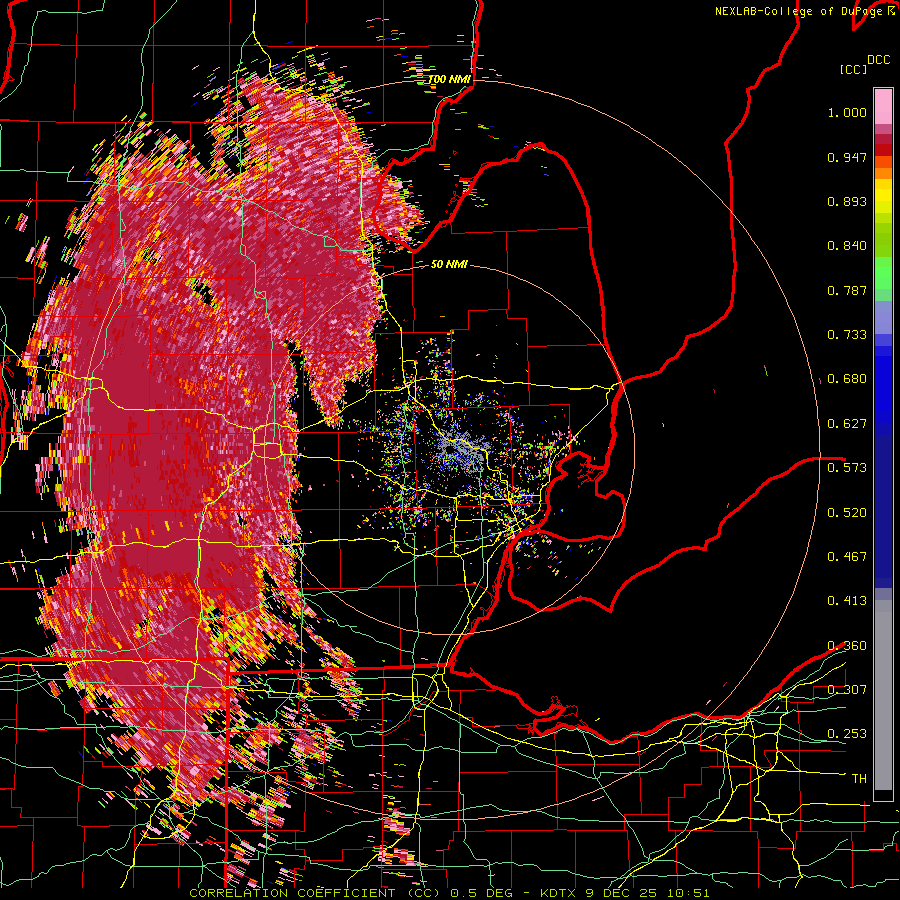Pick the gray lower section of color bar
Image resolution: width=900 pixels, height=900 pixels.
pyautogui.click(x=883, y=695)
